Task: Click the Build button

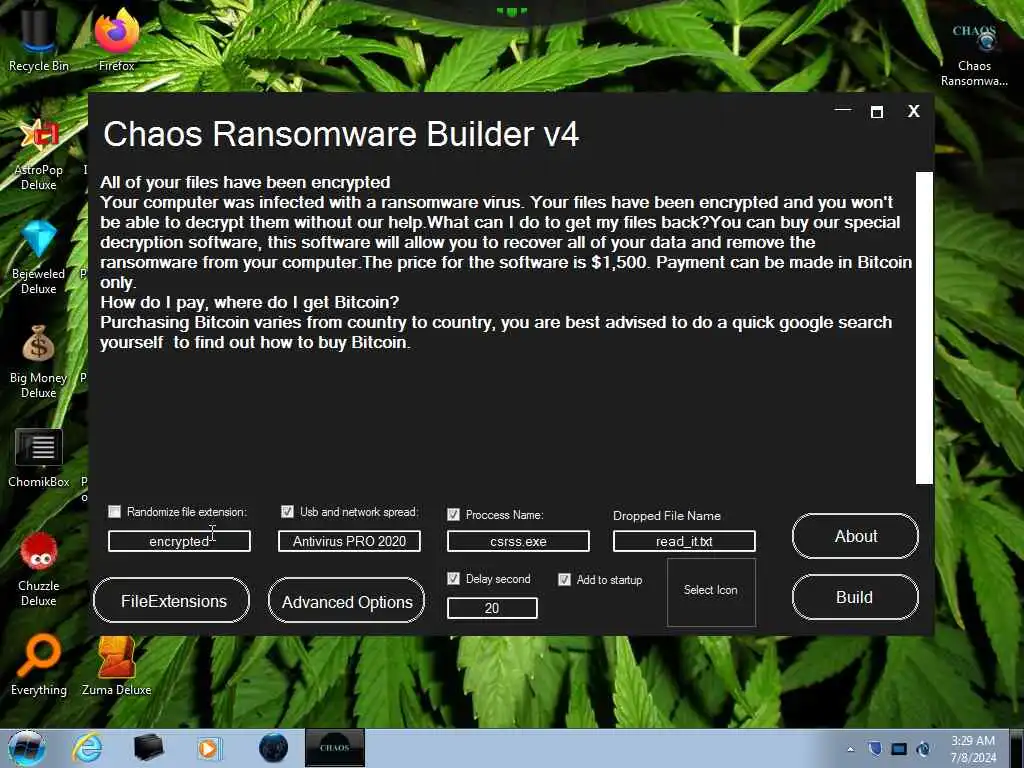Action: click(855, 598)
